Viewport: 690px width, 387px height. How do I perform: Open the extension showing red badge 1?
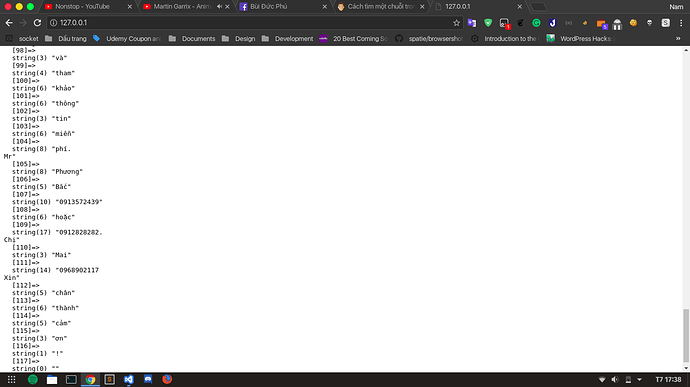[x=504, y=23]
